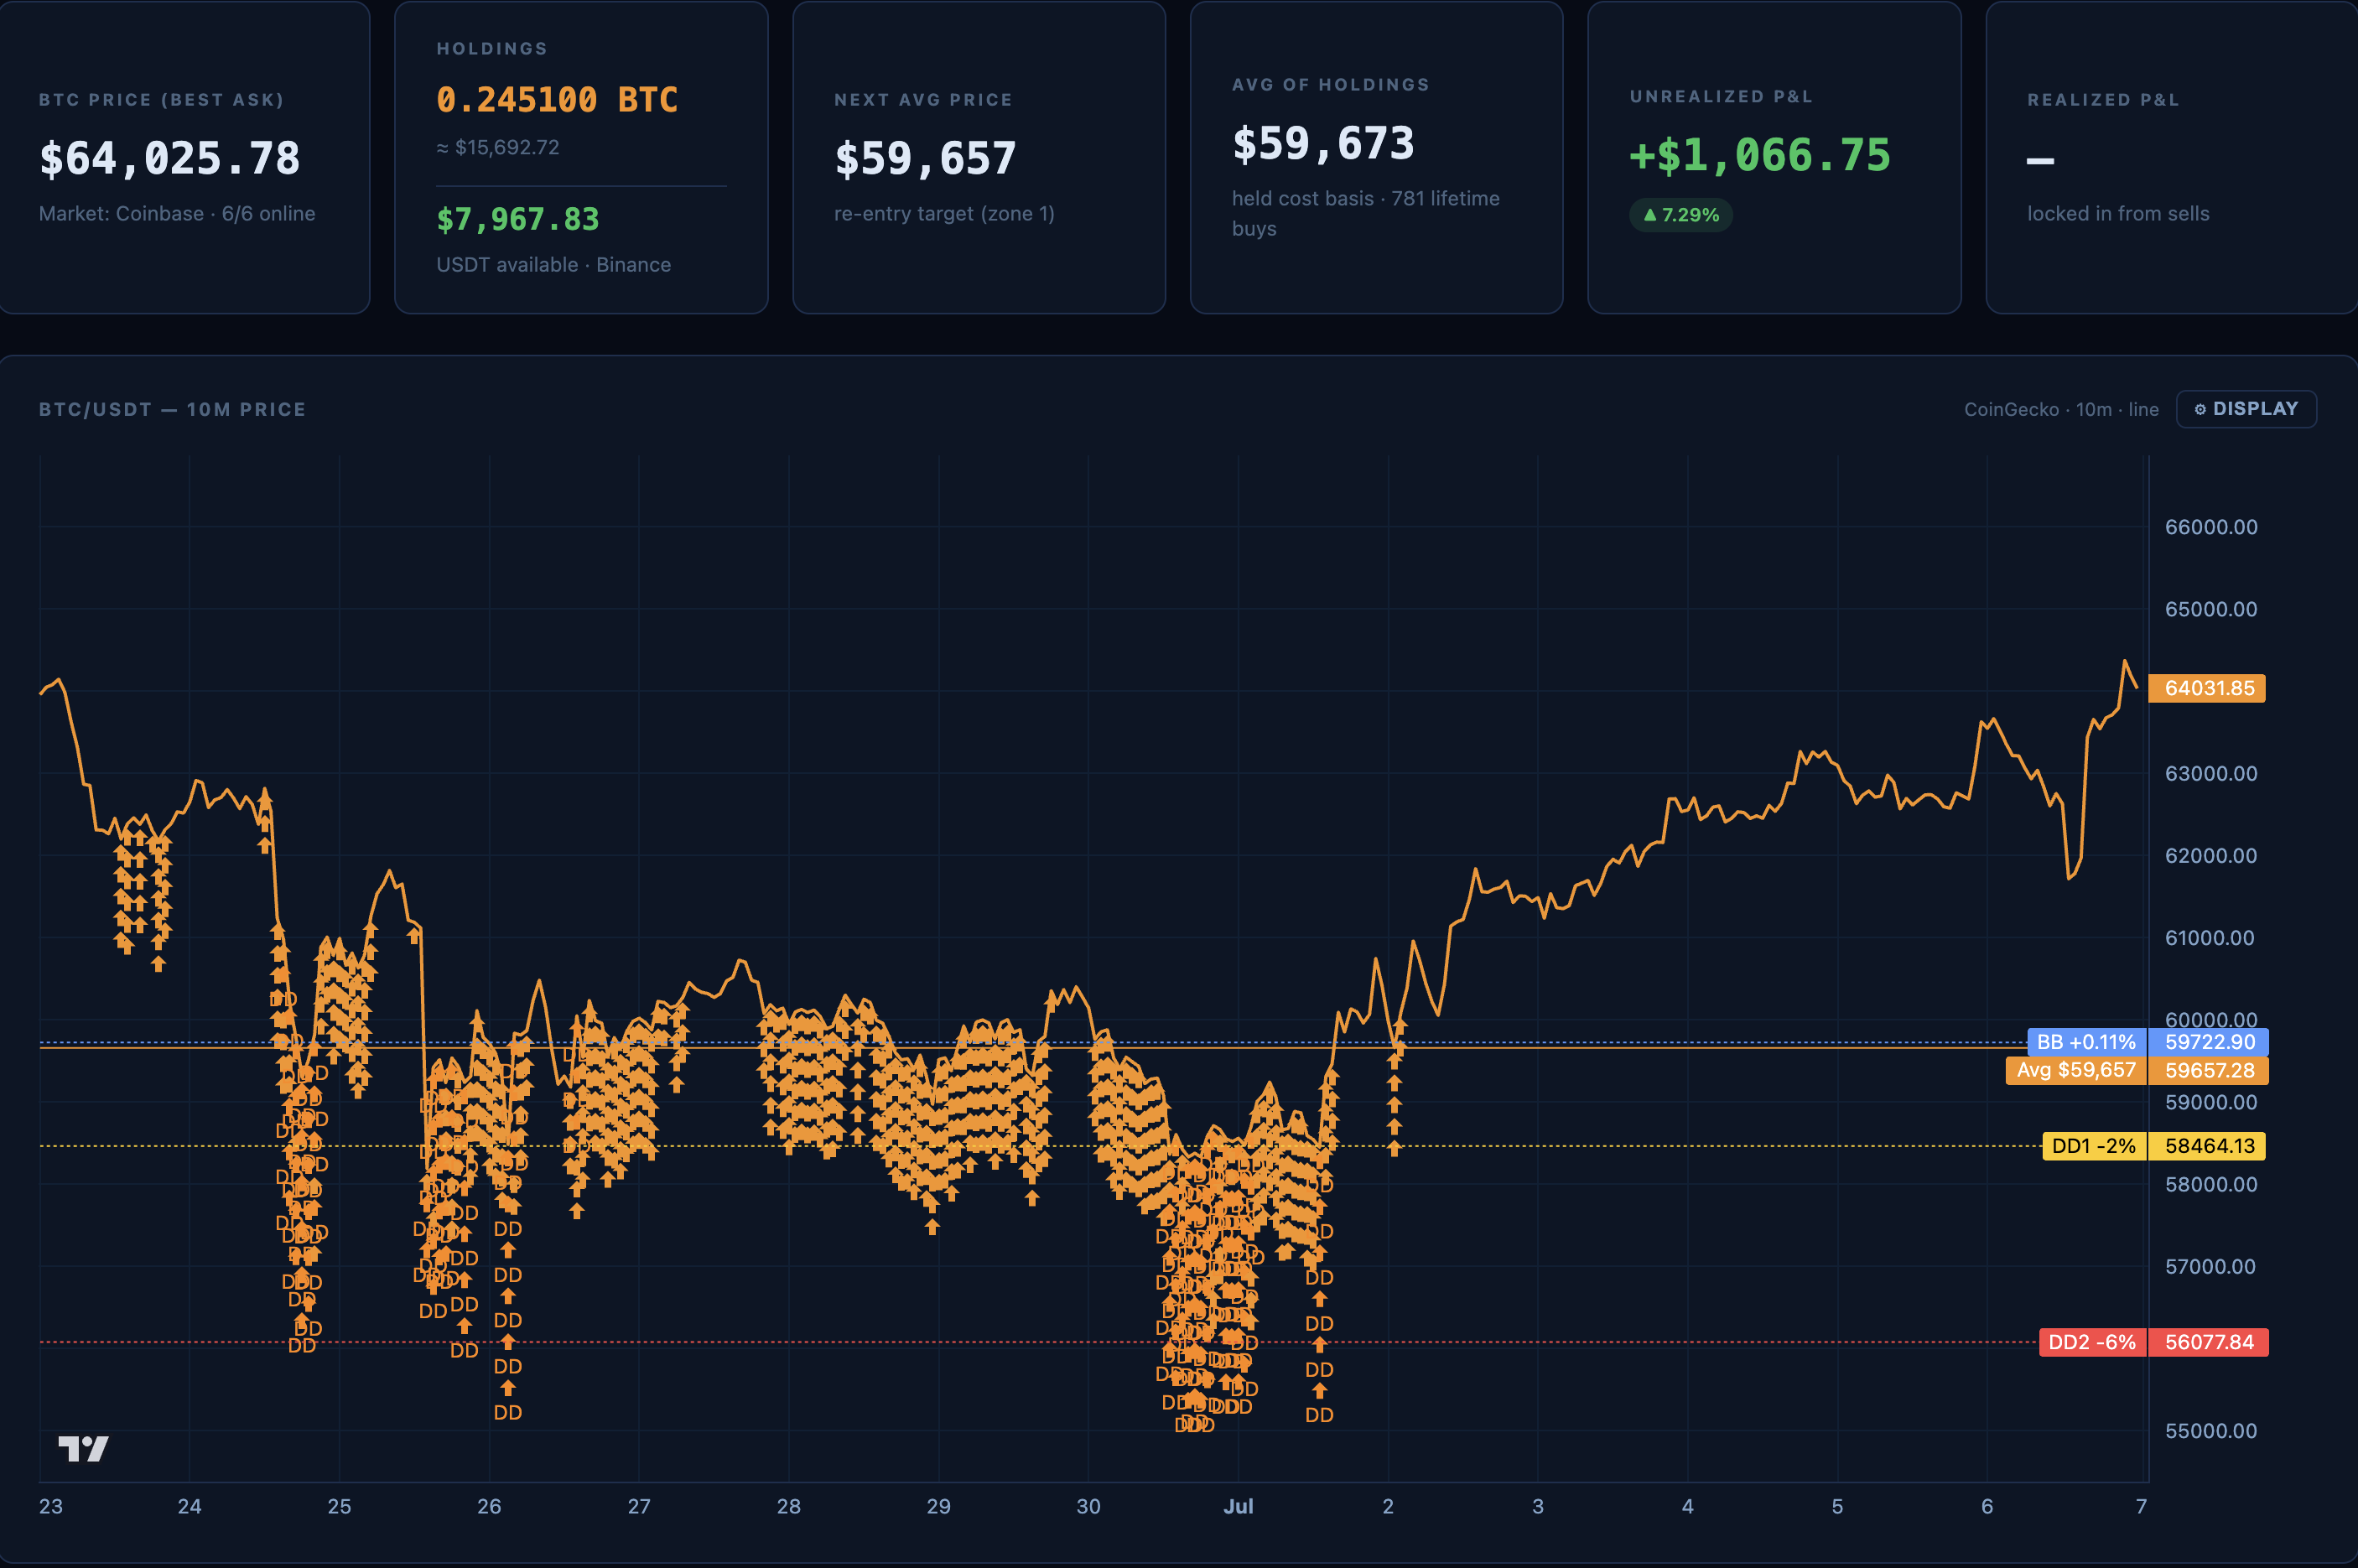The image size is (2358, 1568).
Task: Click the $7,967.83 USDT balance
Action: (517, 219)
